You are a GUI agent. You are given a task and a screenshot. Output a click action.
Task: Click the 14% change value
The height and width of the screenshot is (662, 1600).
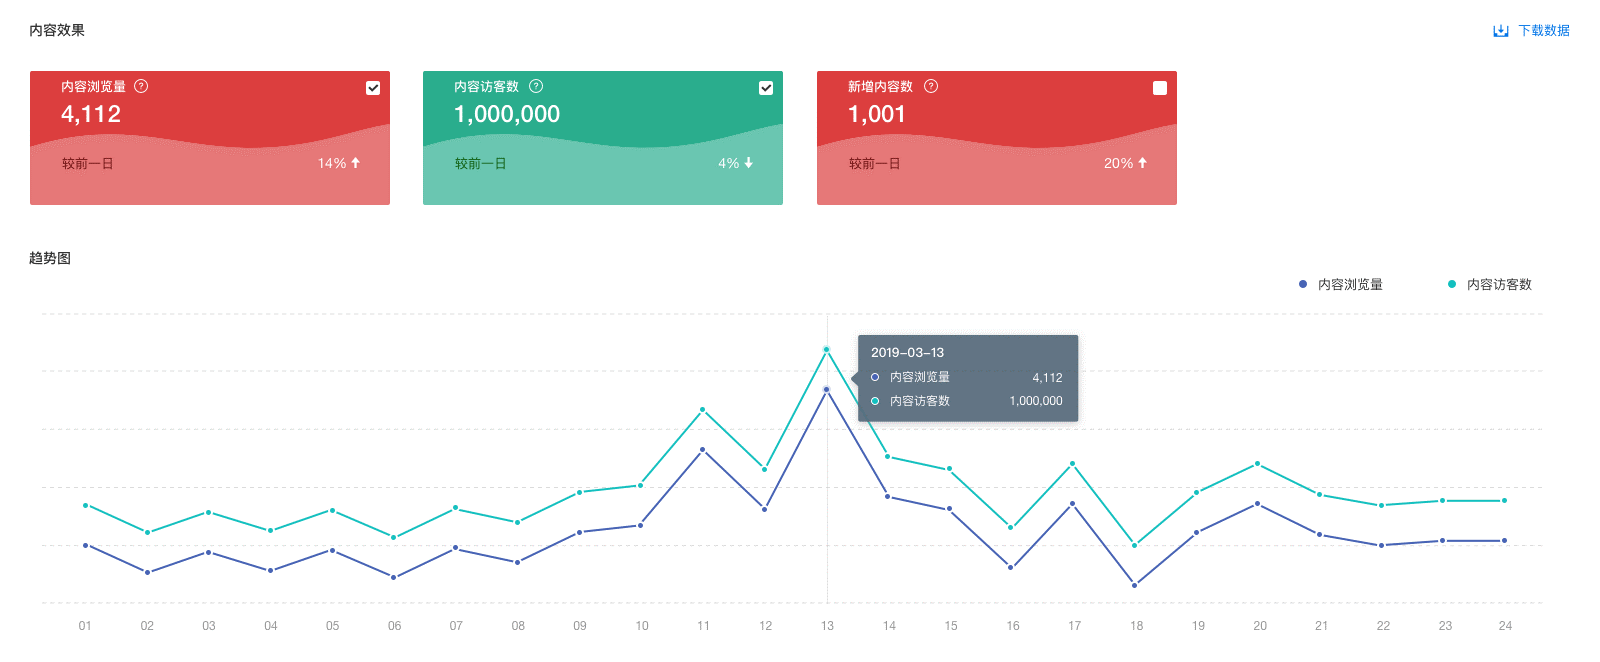coord(332,163)
